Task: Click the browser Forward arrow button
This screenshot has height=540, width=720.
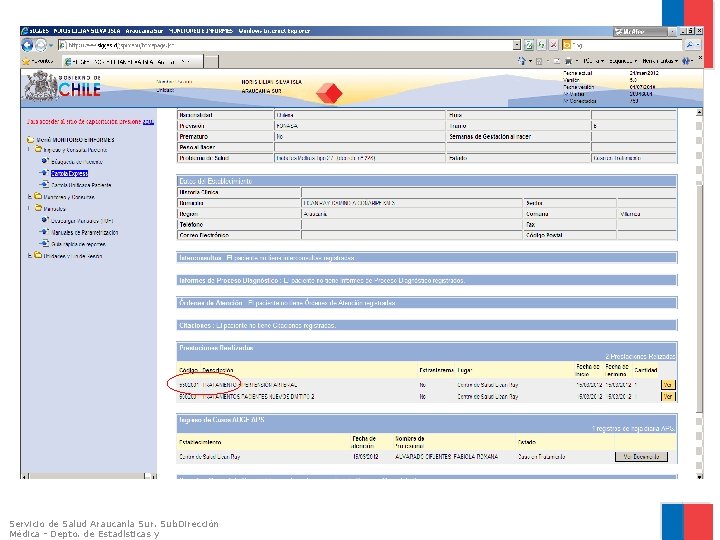Action: pyautogui.click(x=43, y=45)
